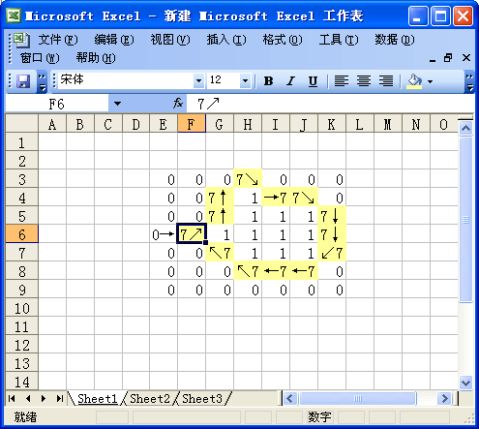The width and height of the screenshot is (479, 429).
Task: Click the formula bar showing 7↗
Action: coord(330,104)
